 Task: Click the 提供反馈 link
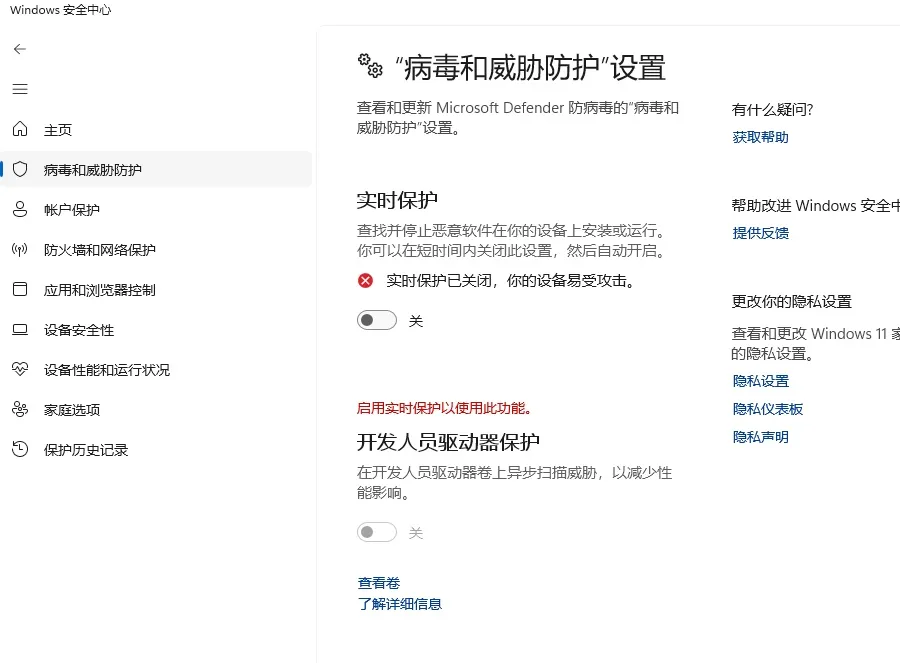coord(760,233)
